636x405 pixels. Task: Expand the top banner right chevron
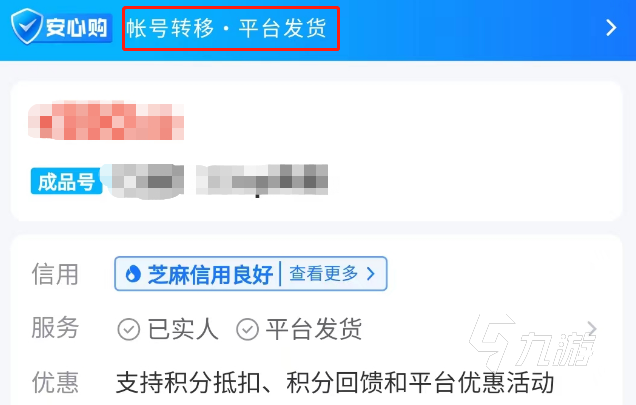tap(611, 28)
